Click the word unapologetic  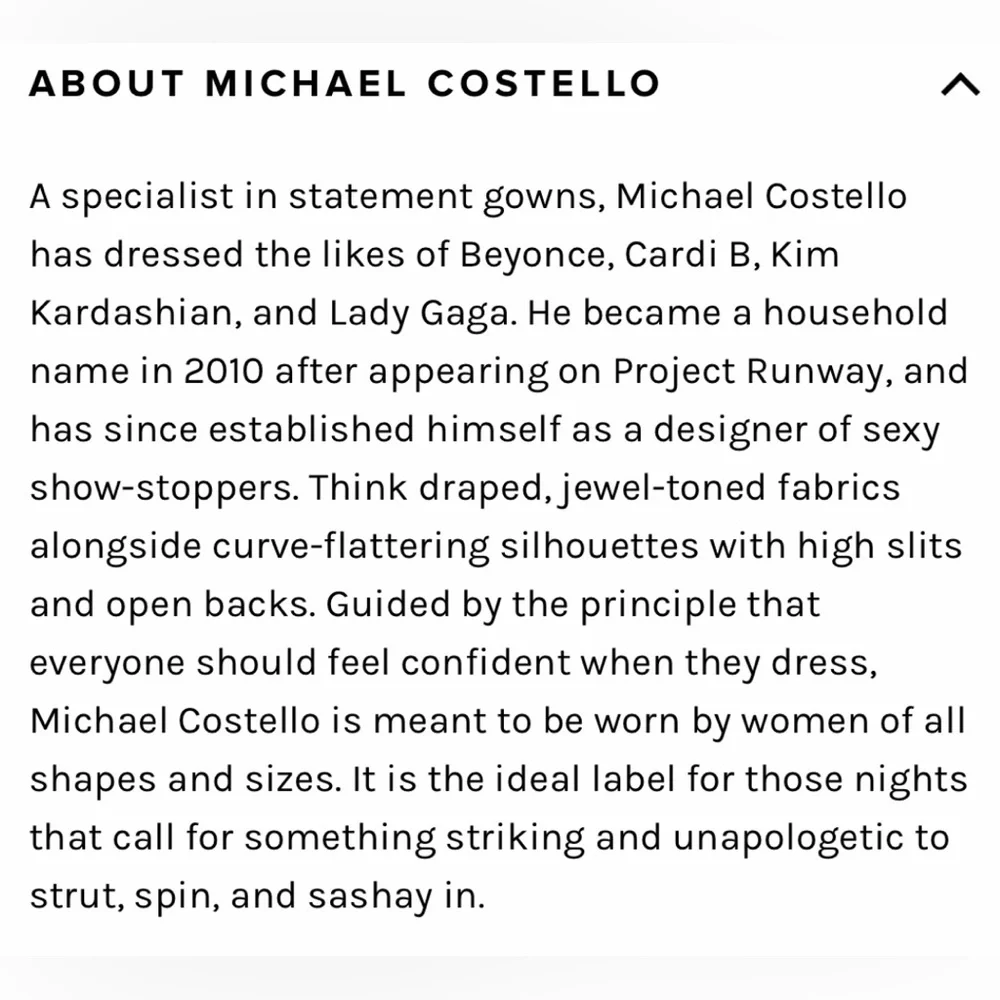(x=772, y=837)
